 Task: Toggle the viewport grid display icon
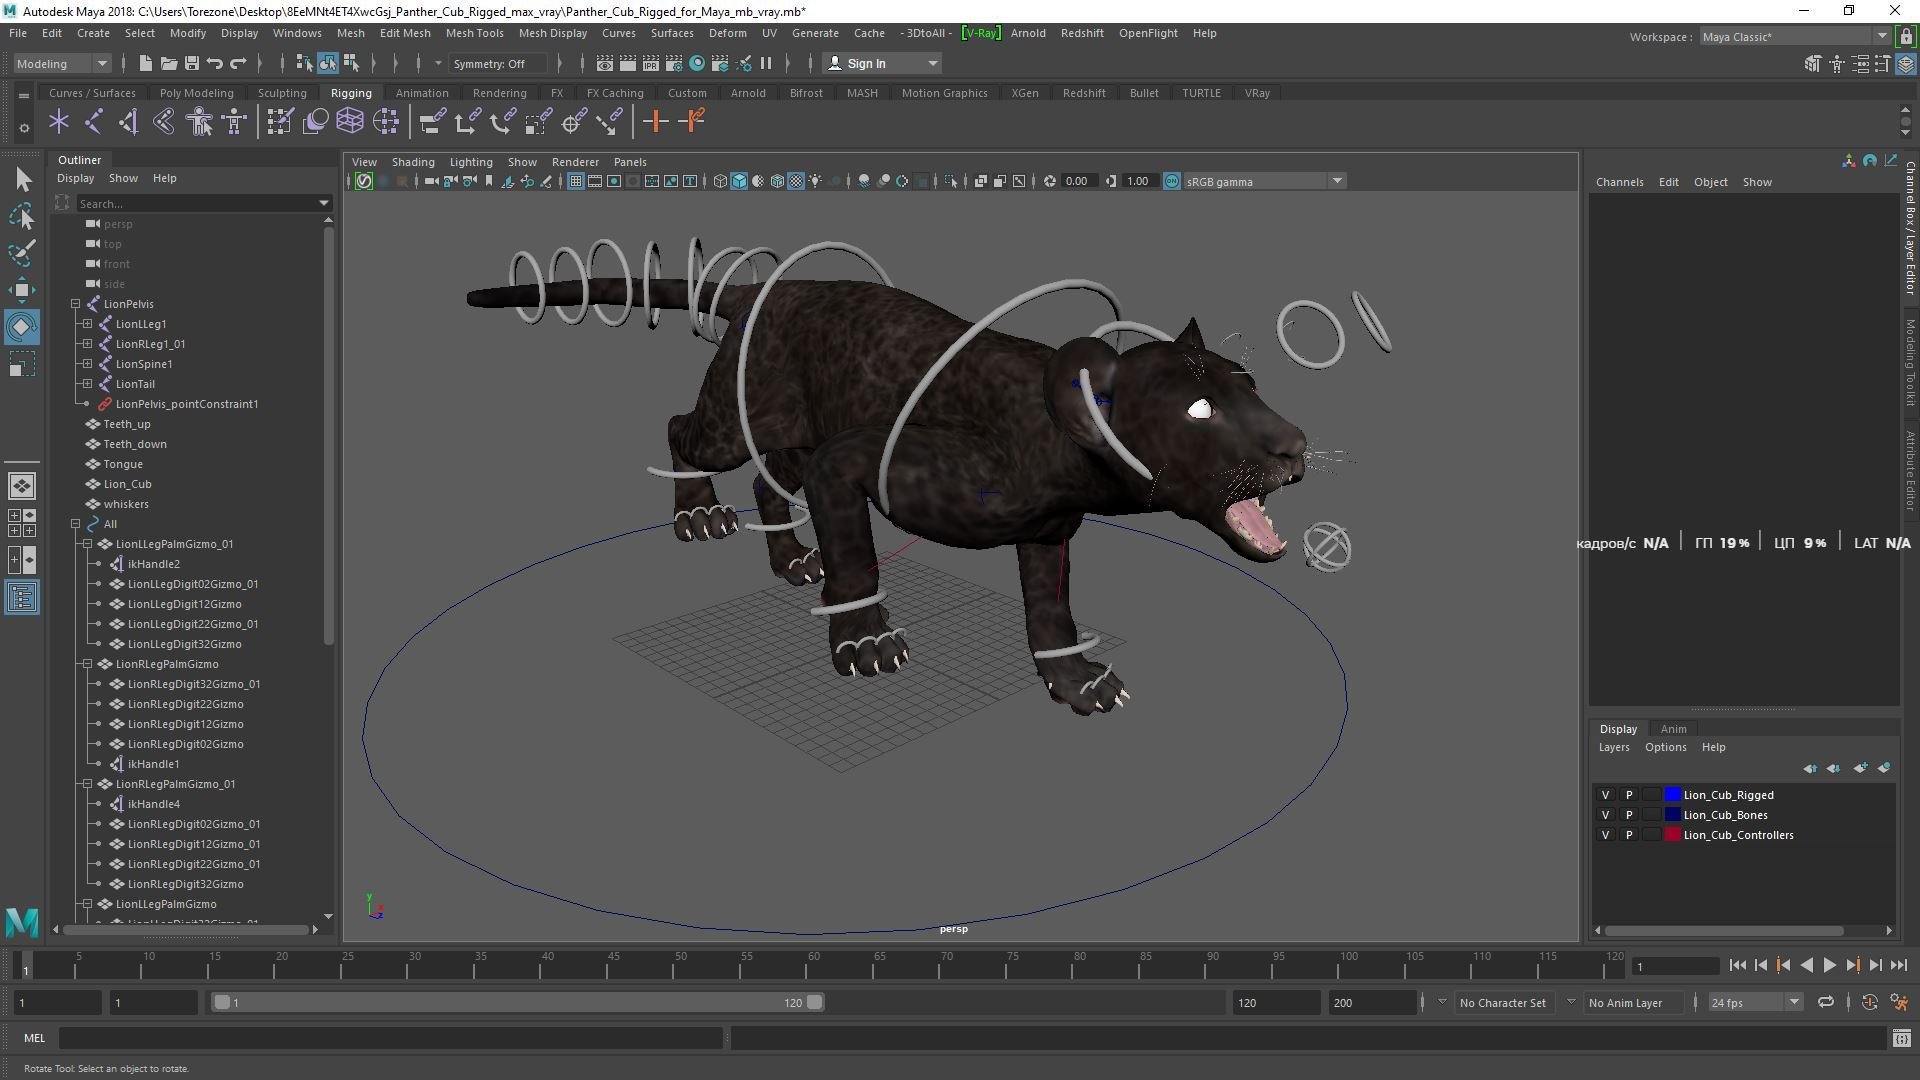click(576, 181)
